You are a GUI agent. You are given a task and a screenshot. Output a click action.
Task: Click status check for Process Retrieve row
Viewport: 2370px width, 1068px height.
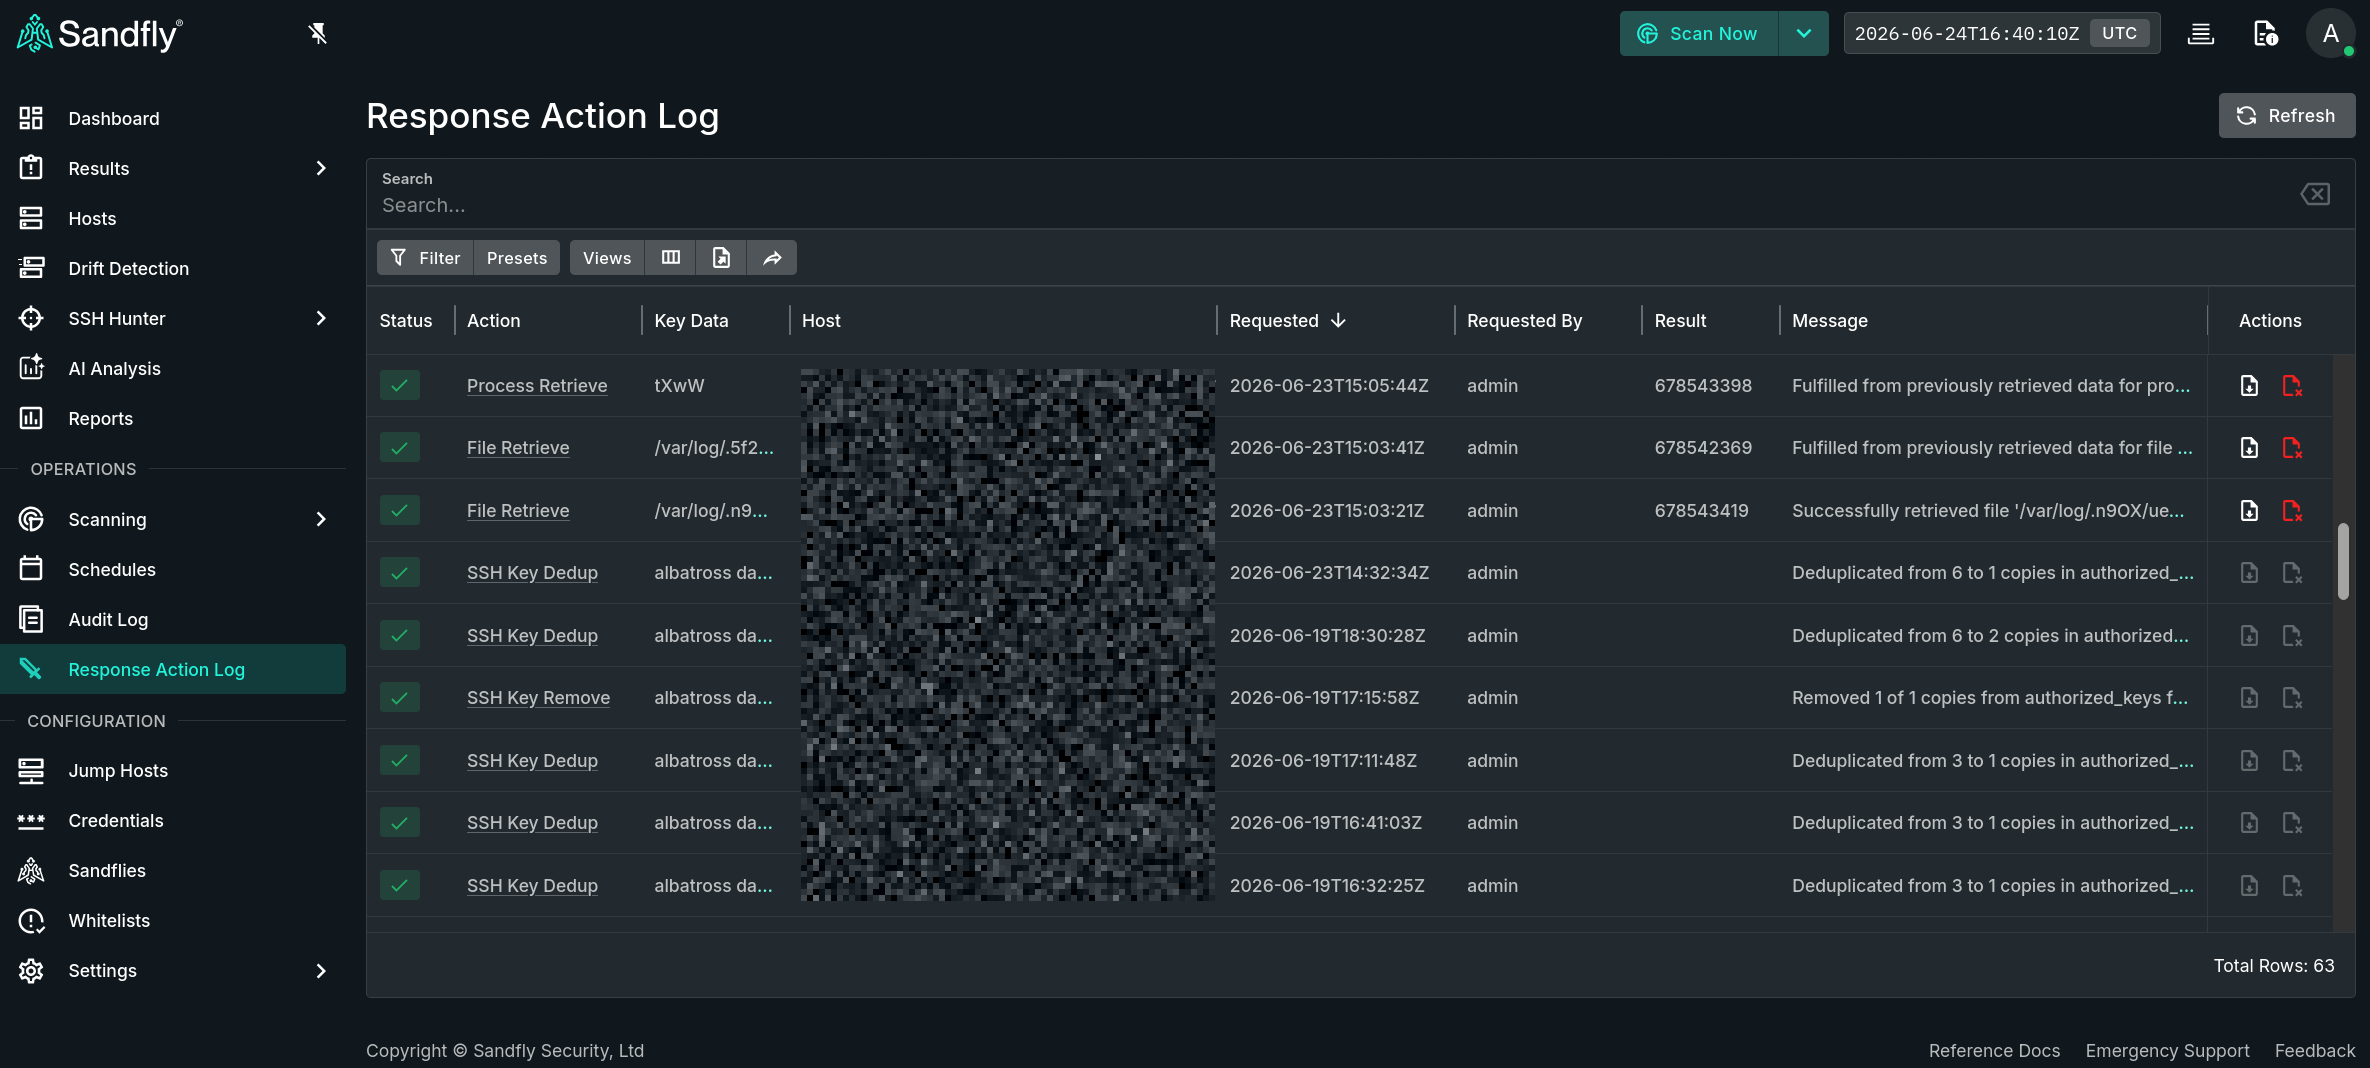pyautogui.click(x=400, y=385)
